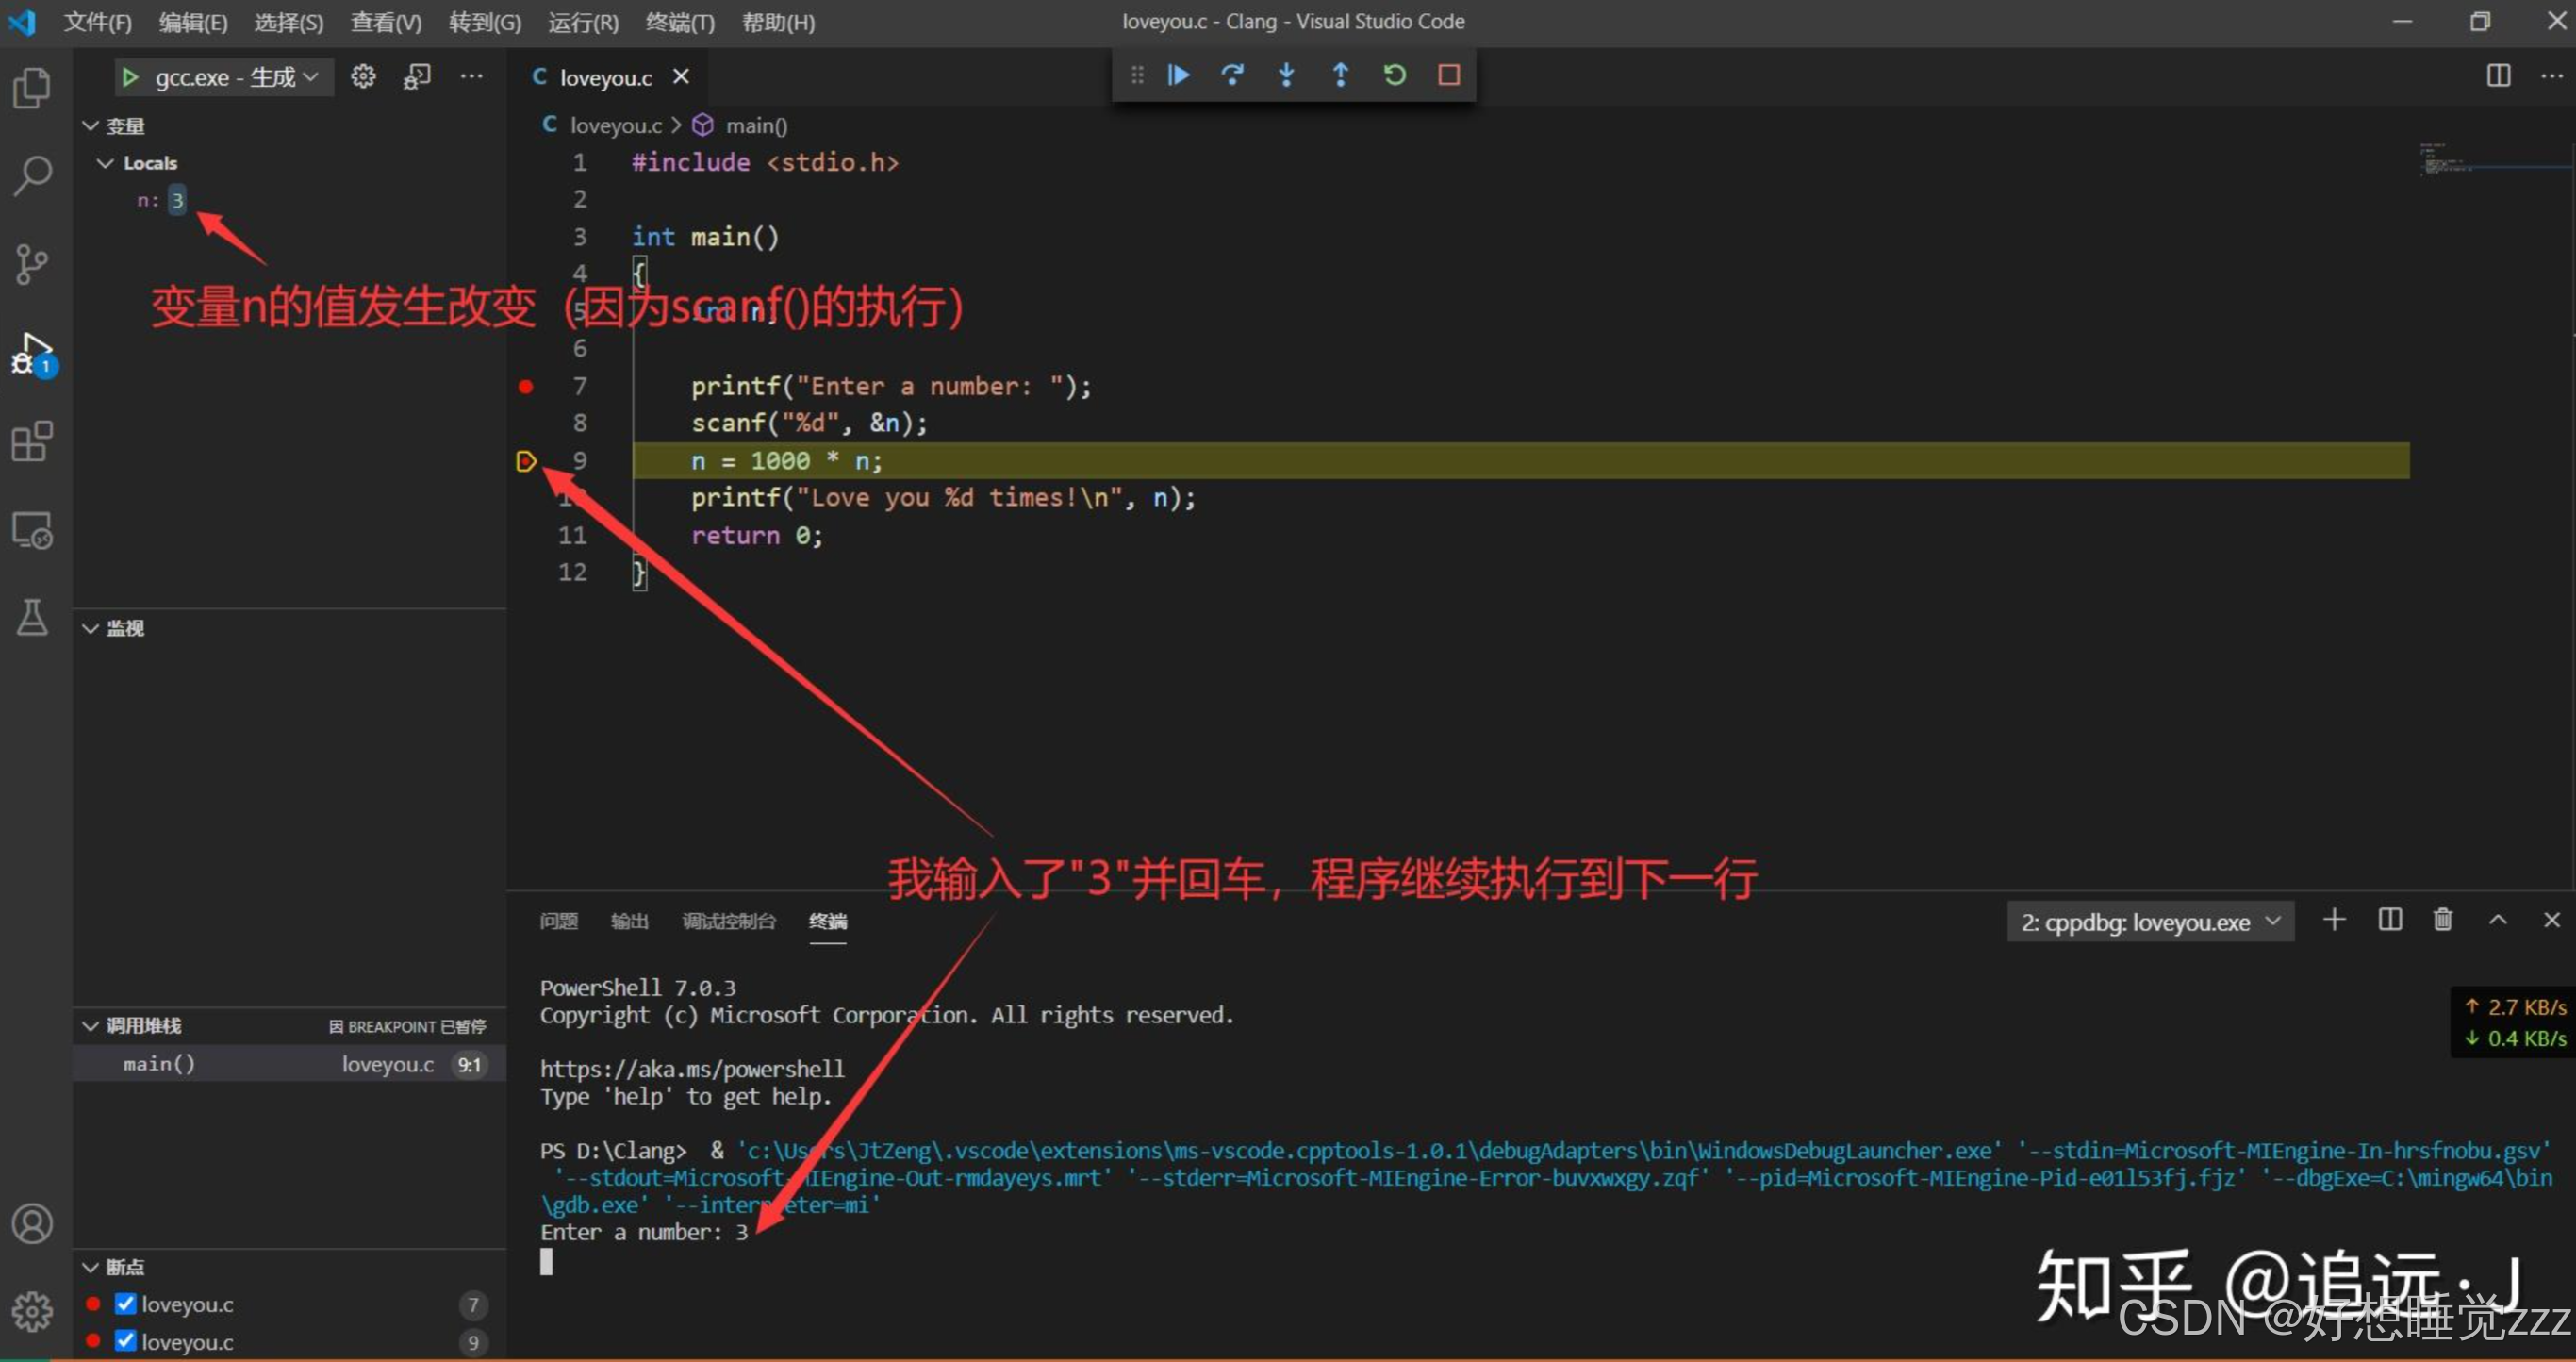This screenshot has height=1362, width=2576.
Task: Click the Step Into debug icon
Action: pos(1286,75)
